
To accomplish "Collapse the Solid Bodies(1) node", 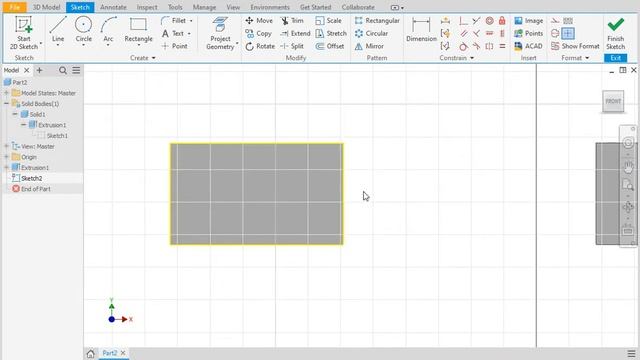I will click(x=7, y=104).
